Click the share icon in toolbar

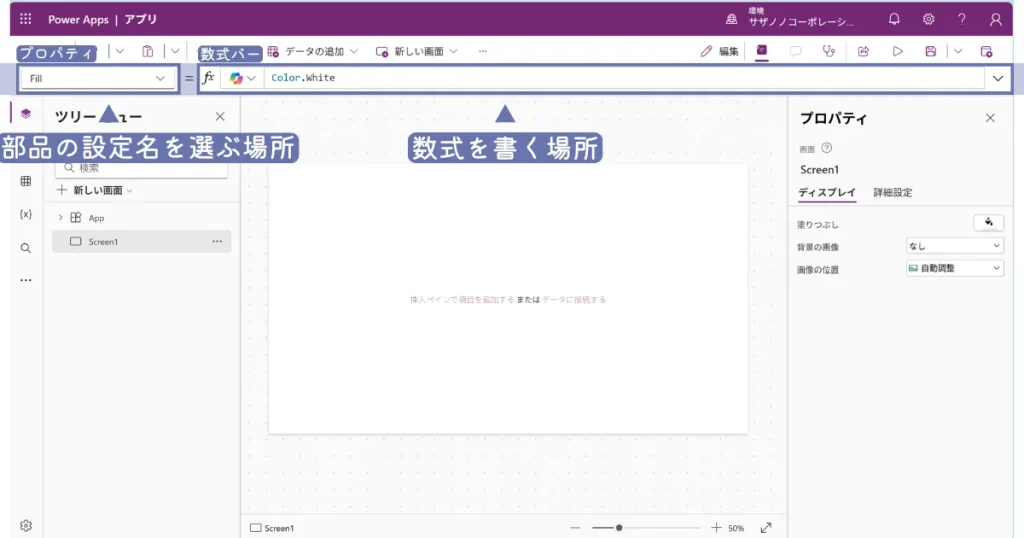pos(863,51)
